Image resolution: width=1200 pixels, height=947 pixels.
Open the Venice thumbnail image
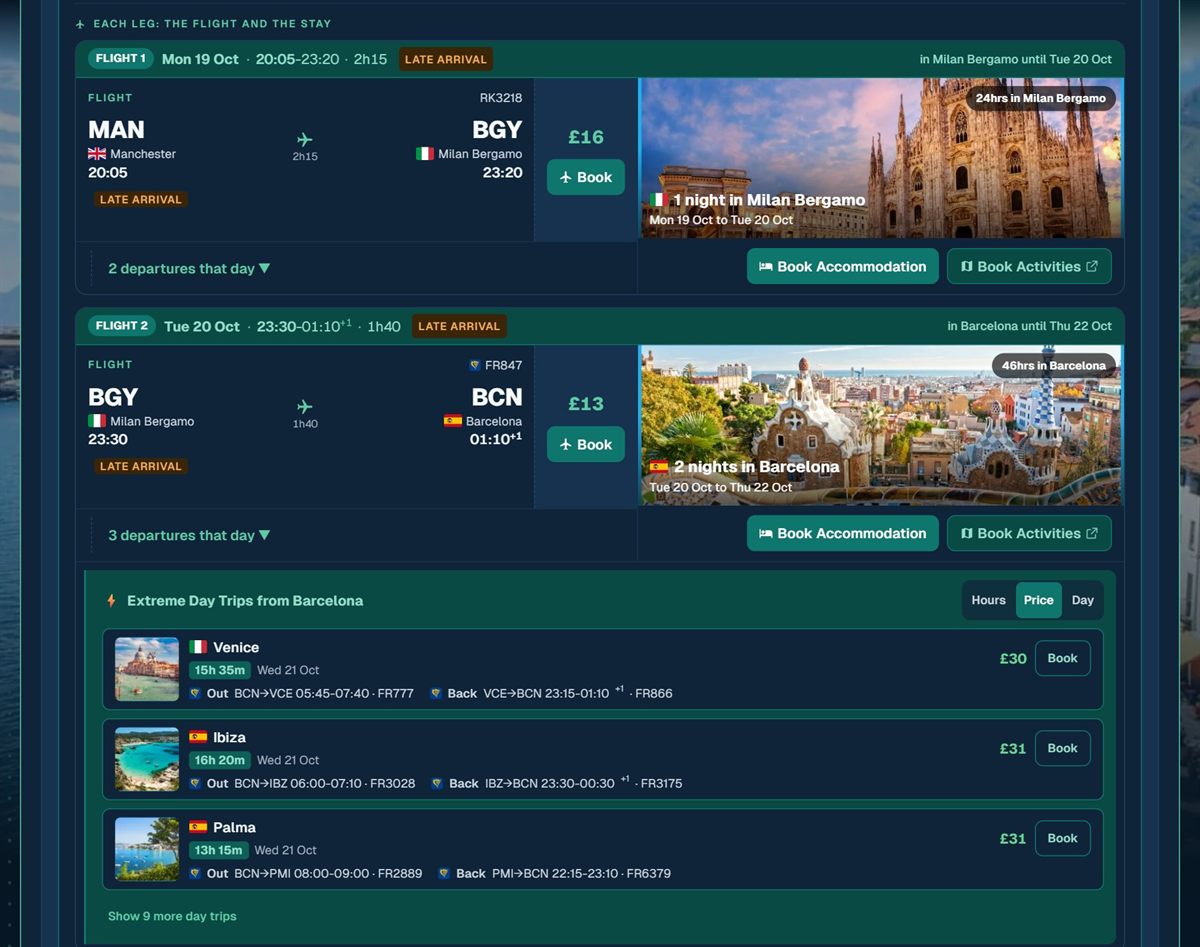coord(147,669)
